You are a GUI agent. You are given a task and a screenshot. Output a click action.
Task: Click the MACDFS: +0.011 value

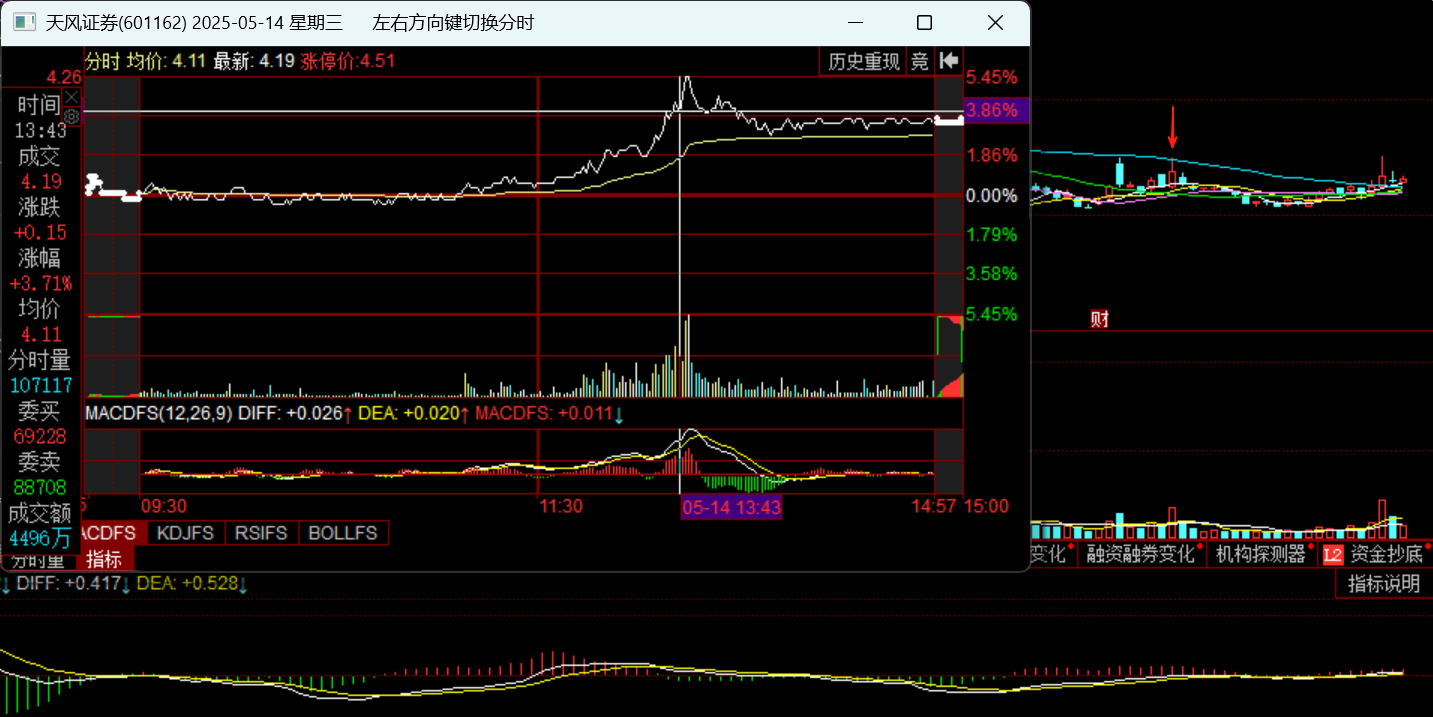click(x=544, y=413)
